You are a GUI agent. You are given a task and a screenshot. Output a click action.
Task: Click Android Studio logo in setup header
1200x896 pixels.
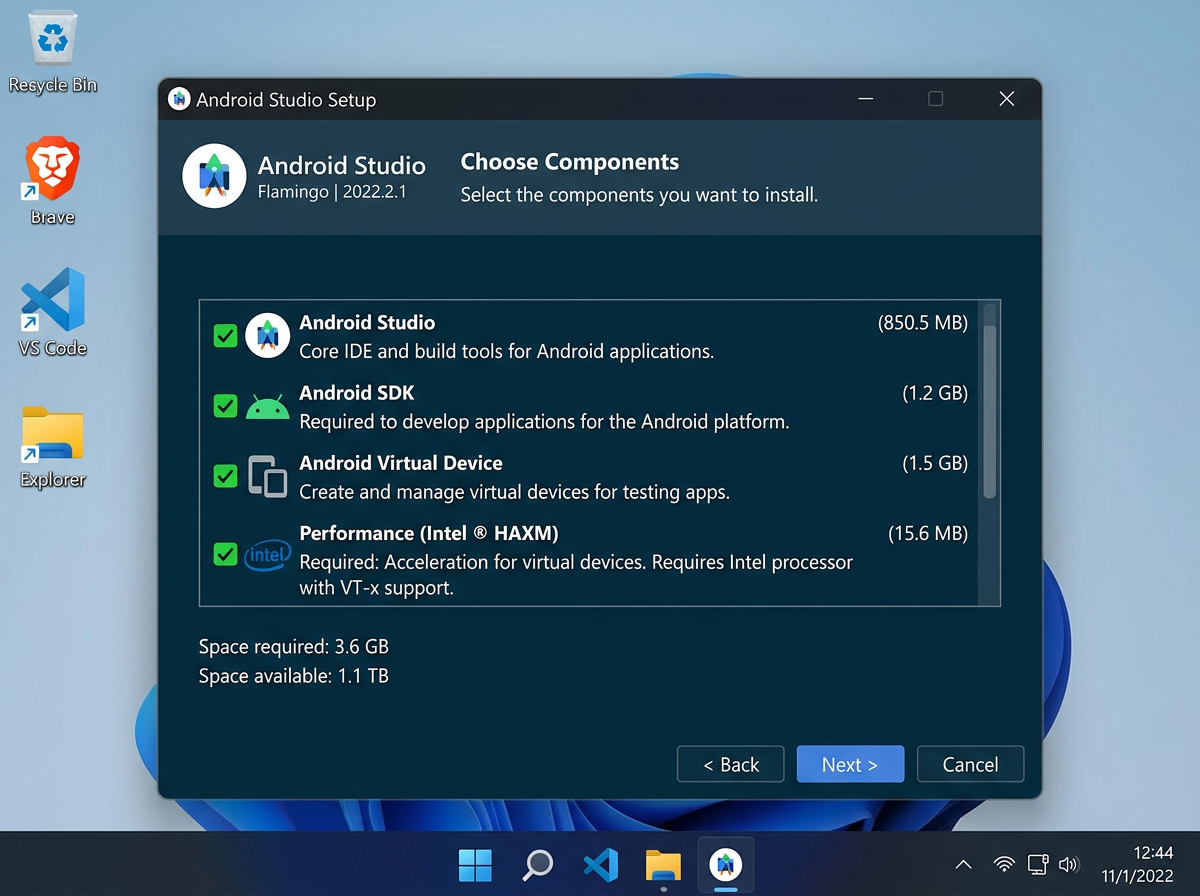point(214,176)
